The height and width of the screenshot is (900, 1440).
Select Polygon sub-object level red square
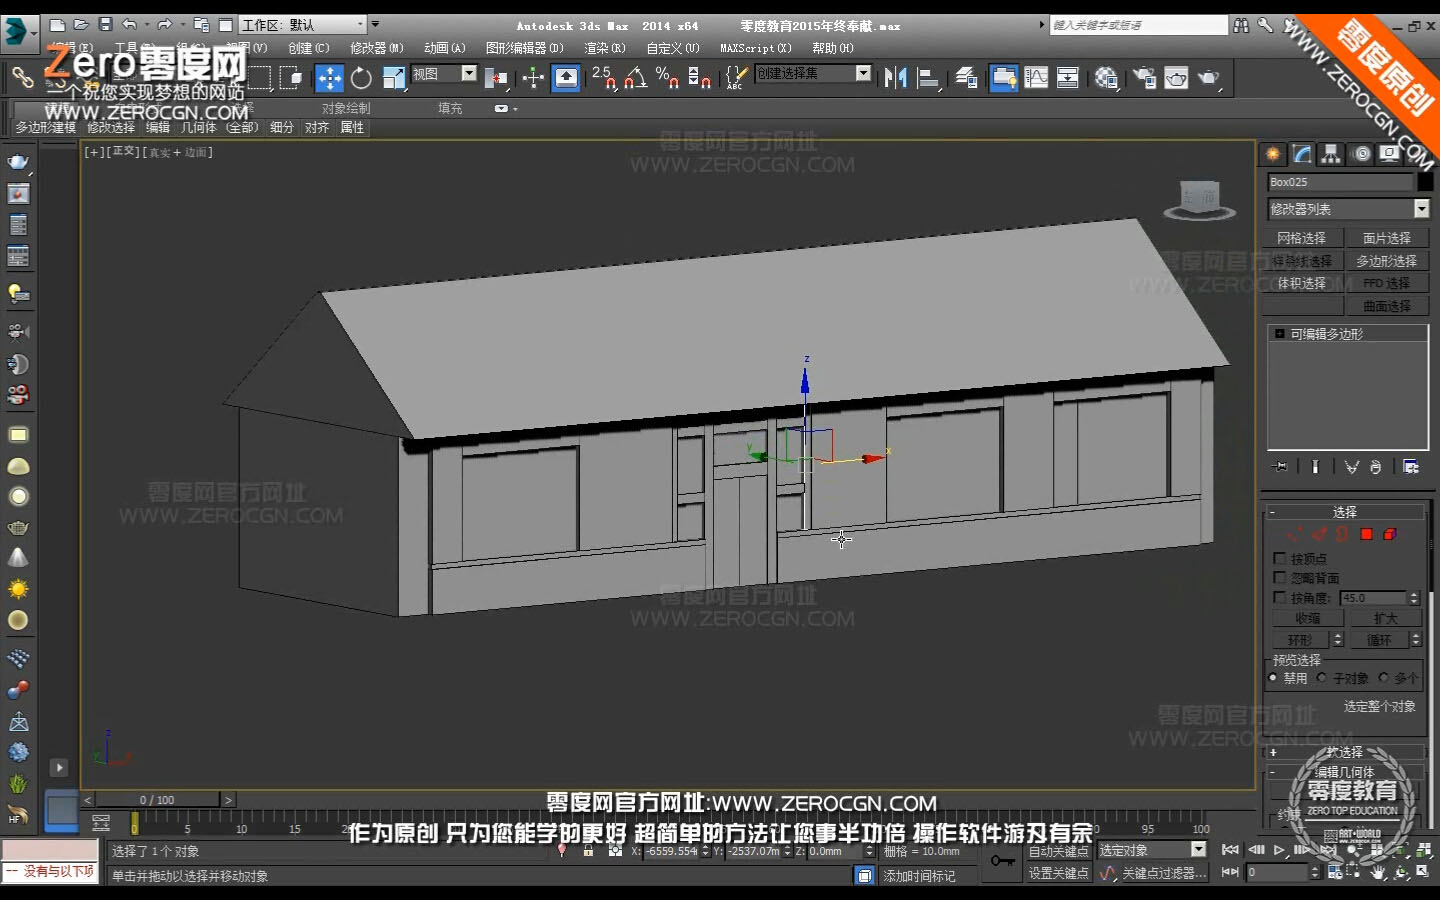pyautogui.click(x=1366, y=535)
